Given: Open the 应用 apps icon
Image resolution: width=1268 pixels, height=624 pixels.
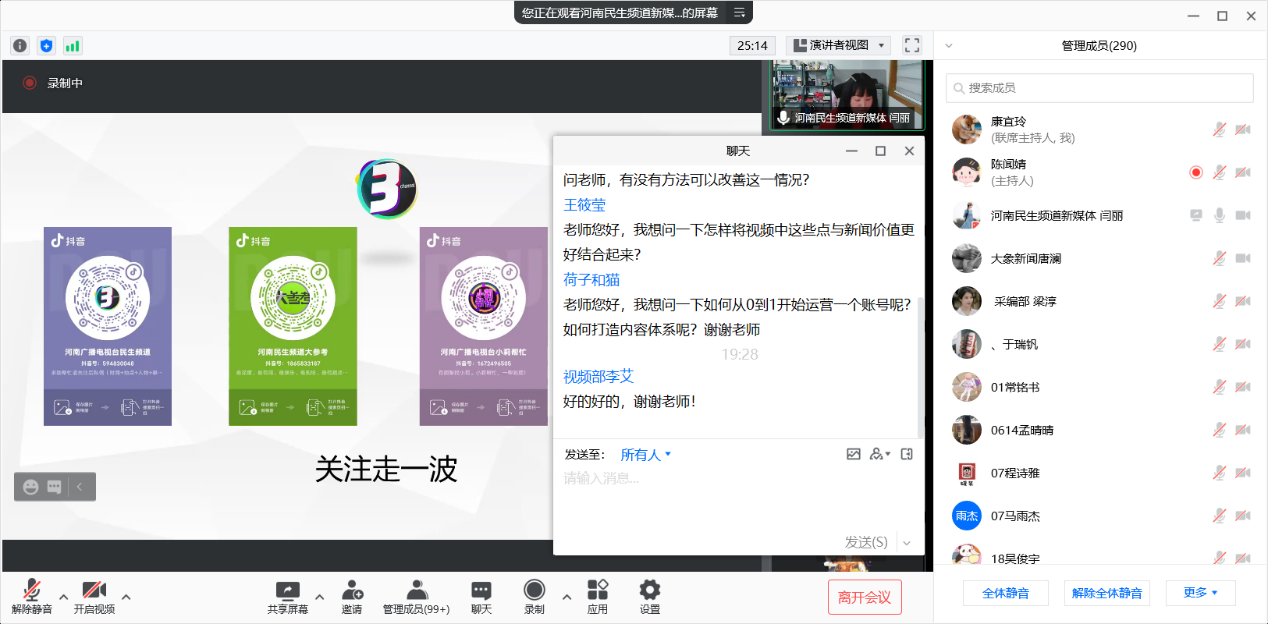Looking at the screenshot, I should coord(597,591).
